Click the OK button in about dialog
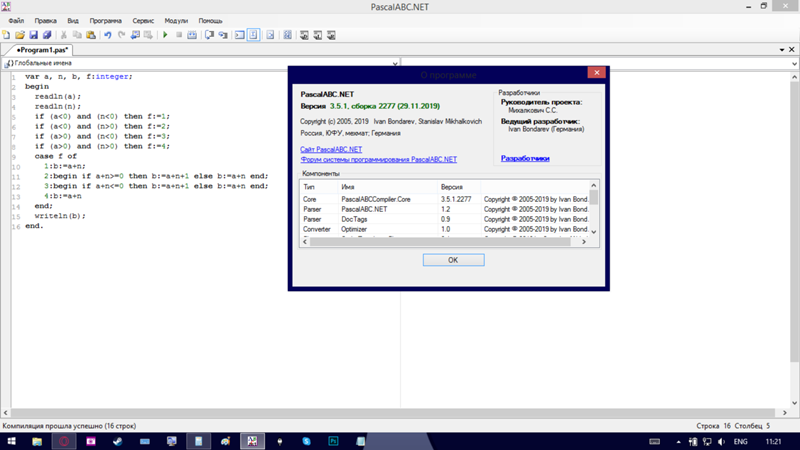Image resolution: width=800 pixels, height=450 pixels. point(454,260)
